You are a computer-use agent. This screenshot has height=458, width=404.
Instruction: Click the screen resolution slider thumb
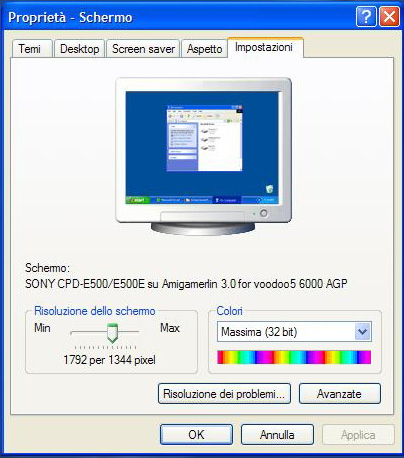(112, 333)
